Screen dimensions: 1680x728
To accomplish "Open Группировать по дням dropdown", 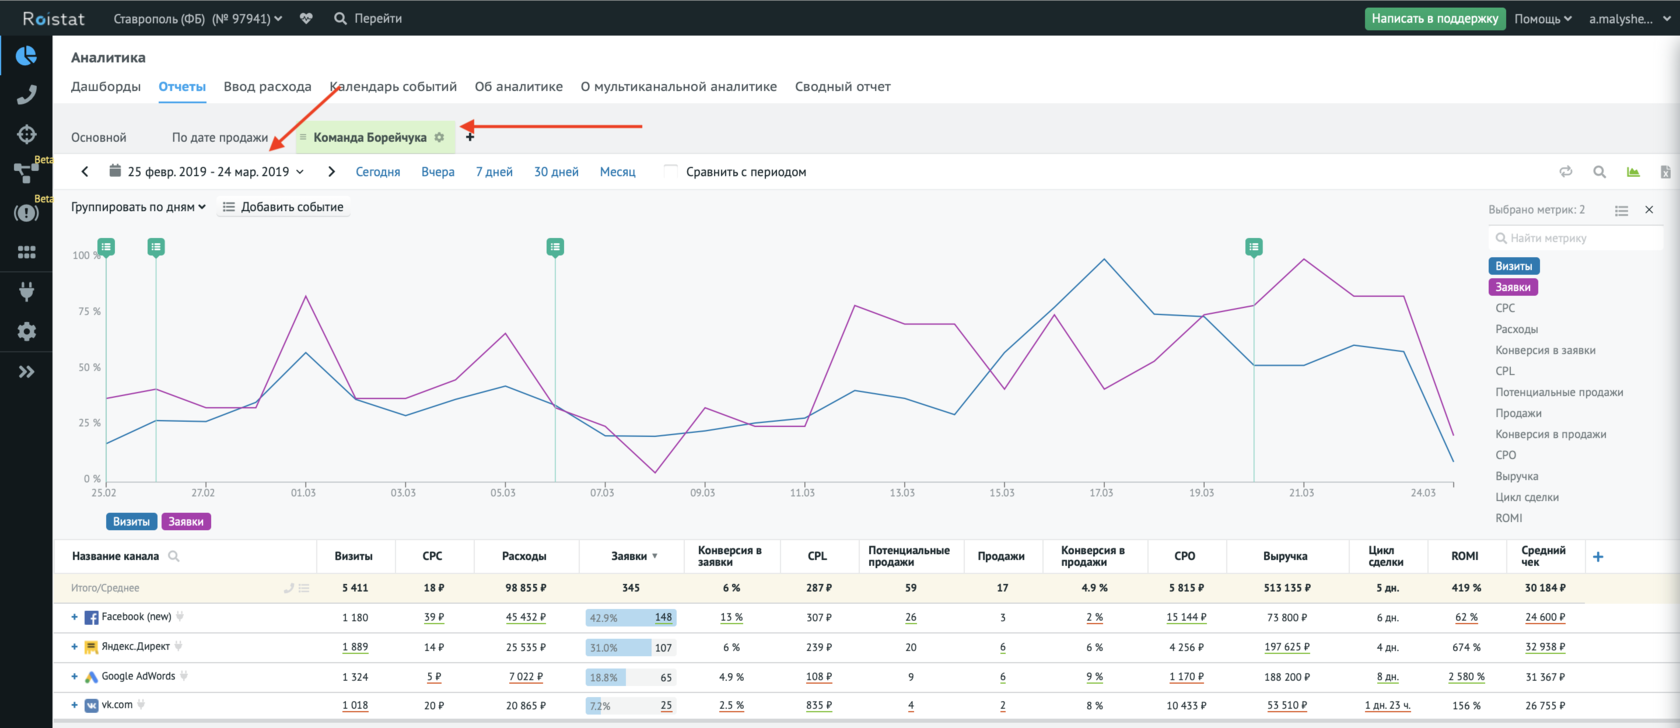I will [138, 207].
